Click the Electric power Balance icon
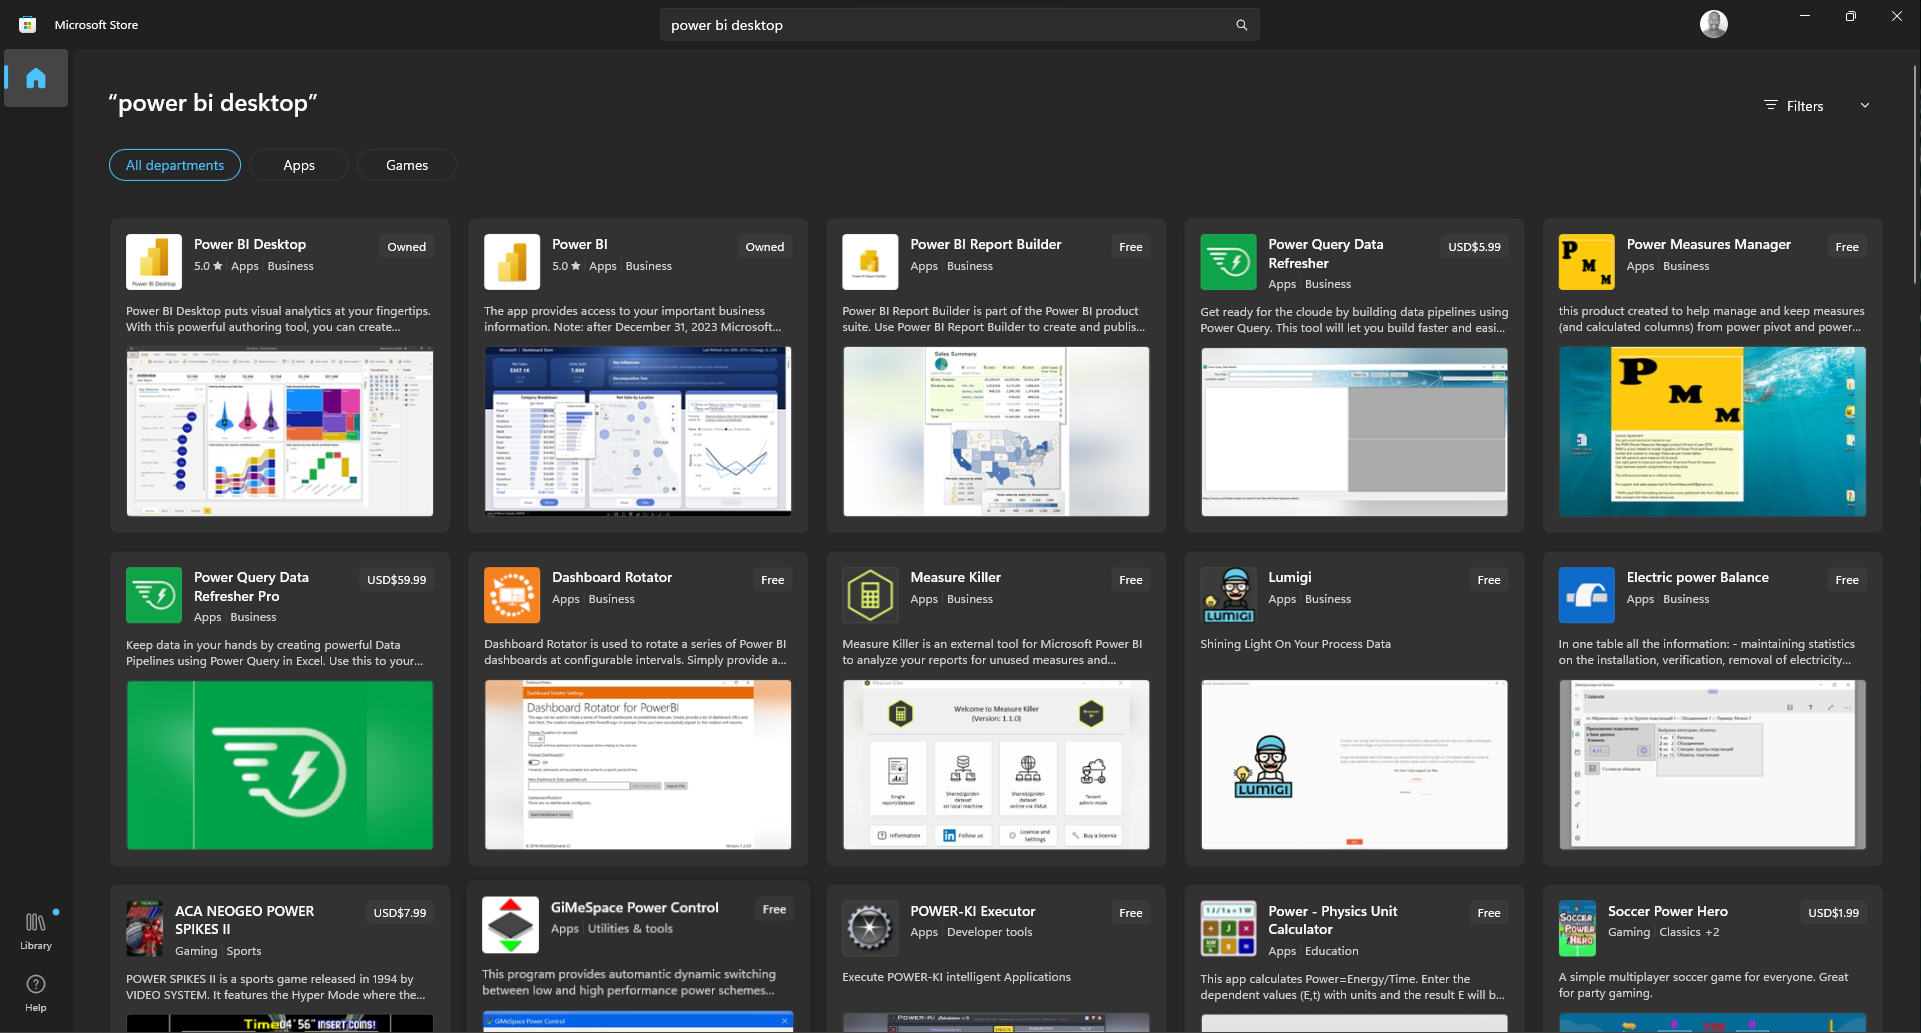 click(1586, 595)
